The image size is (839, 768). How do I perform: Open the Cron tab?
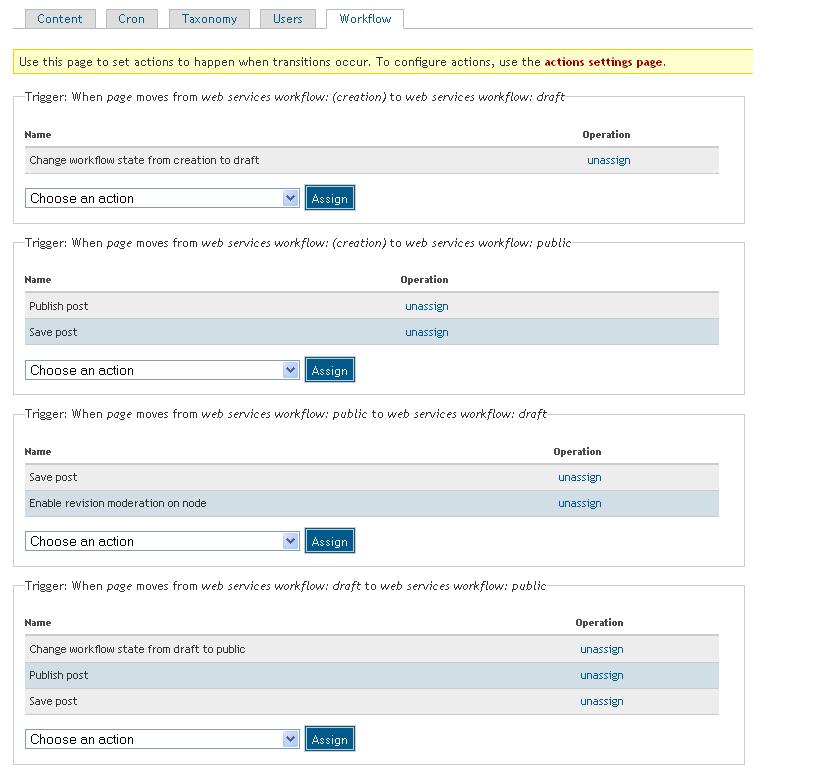click(x=131, y=18)
